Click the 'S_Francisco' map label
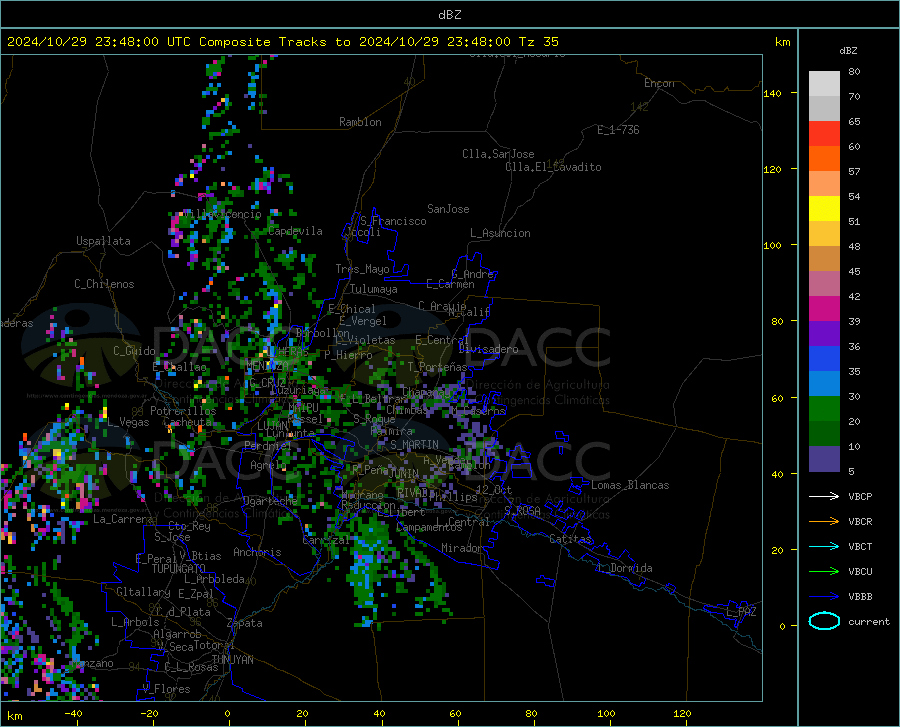This screenshot has width=900, height=727. pyautogui.click(x=393, y=221)
